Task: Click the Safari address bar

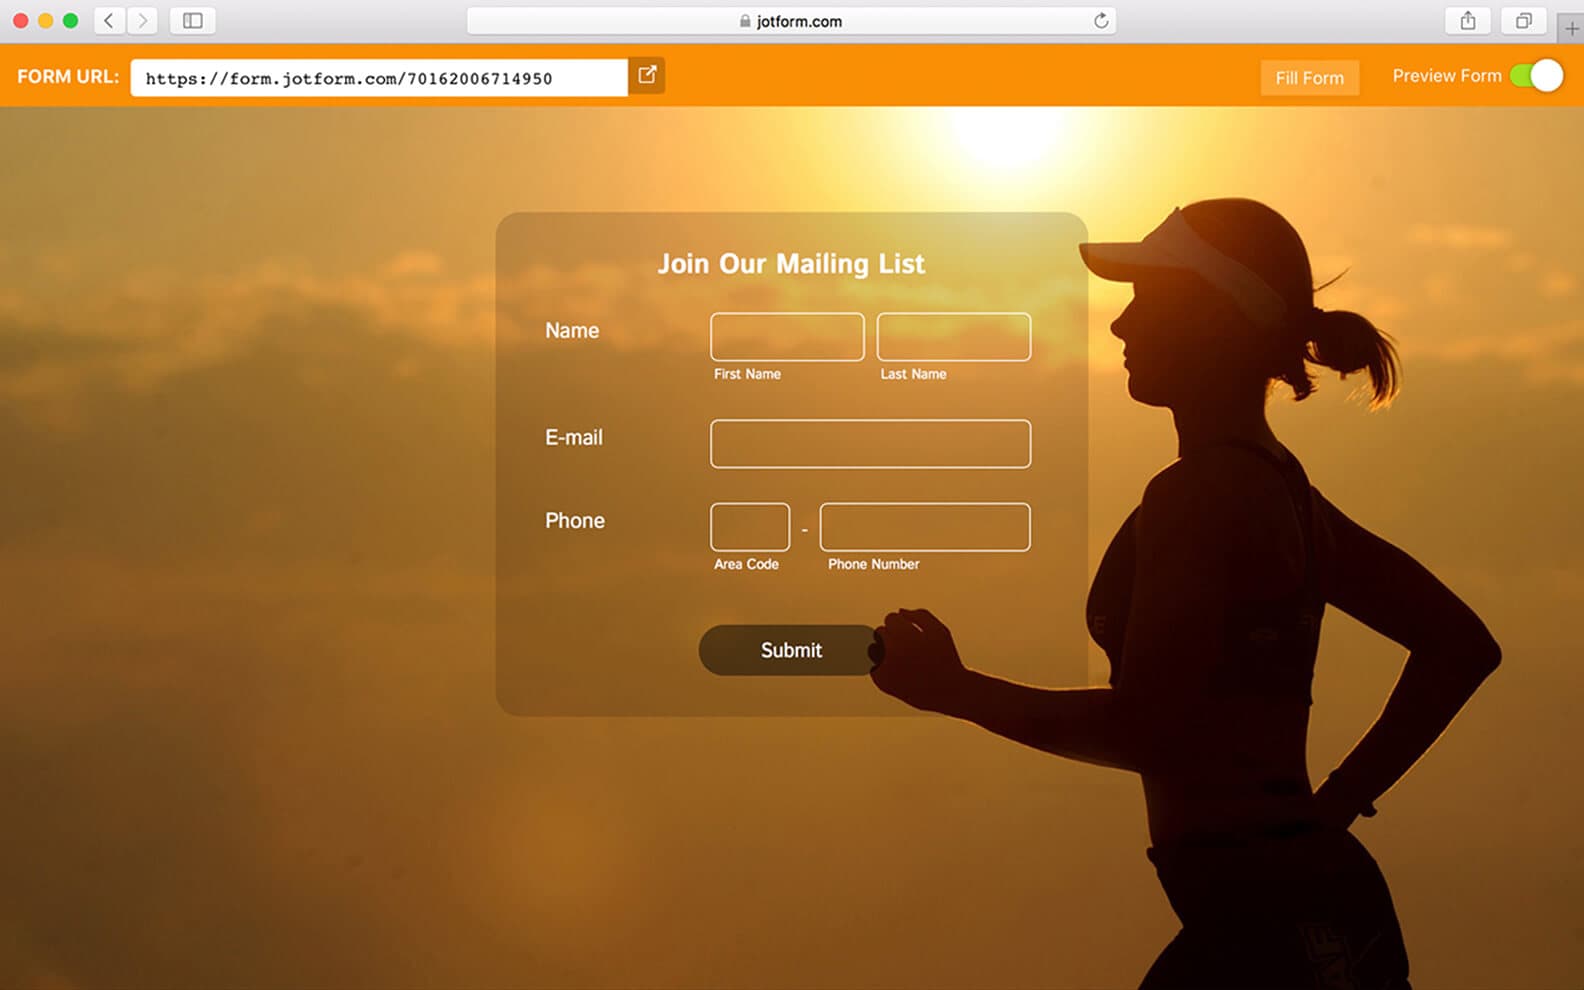Action: 790,21
